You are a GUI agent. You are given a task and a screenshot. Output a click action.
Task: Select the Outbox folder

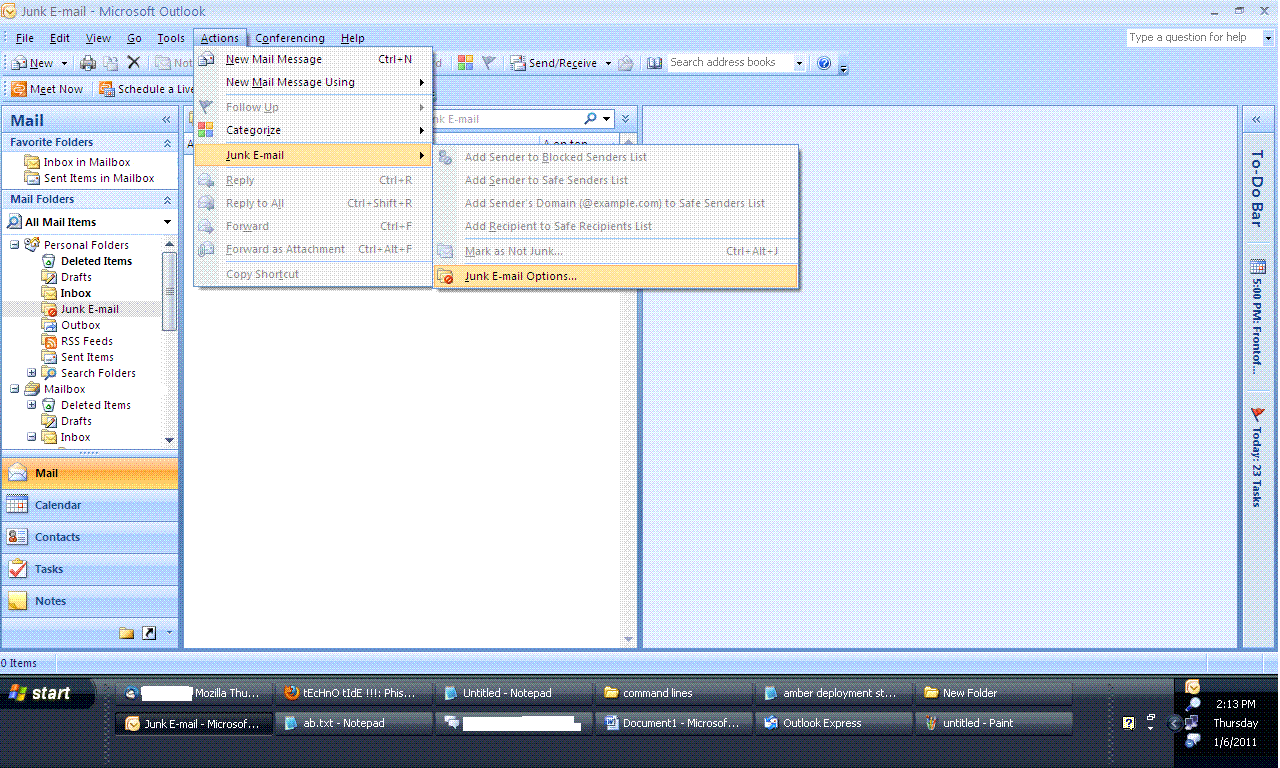[80, 325]
